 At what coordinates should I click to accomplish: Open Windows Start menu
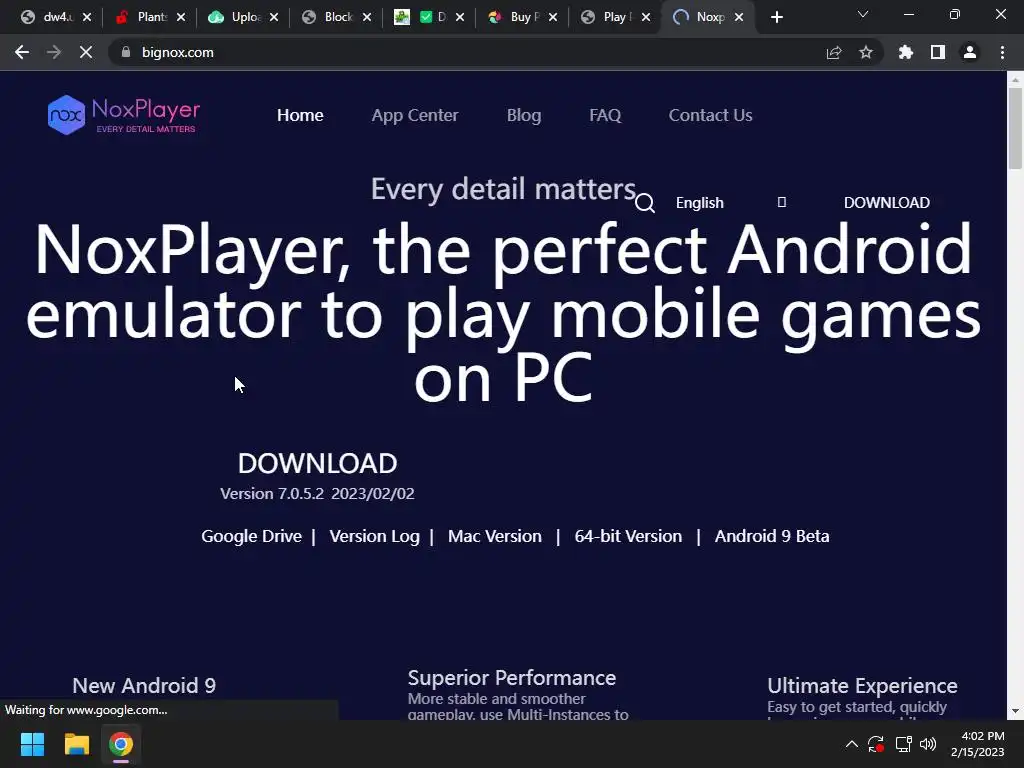(32, 744)
